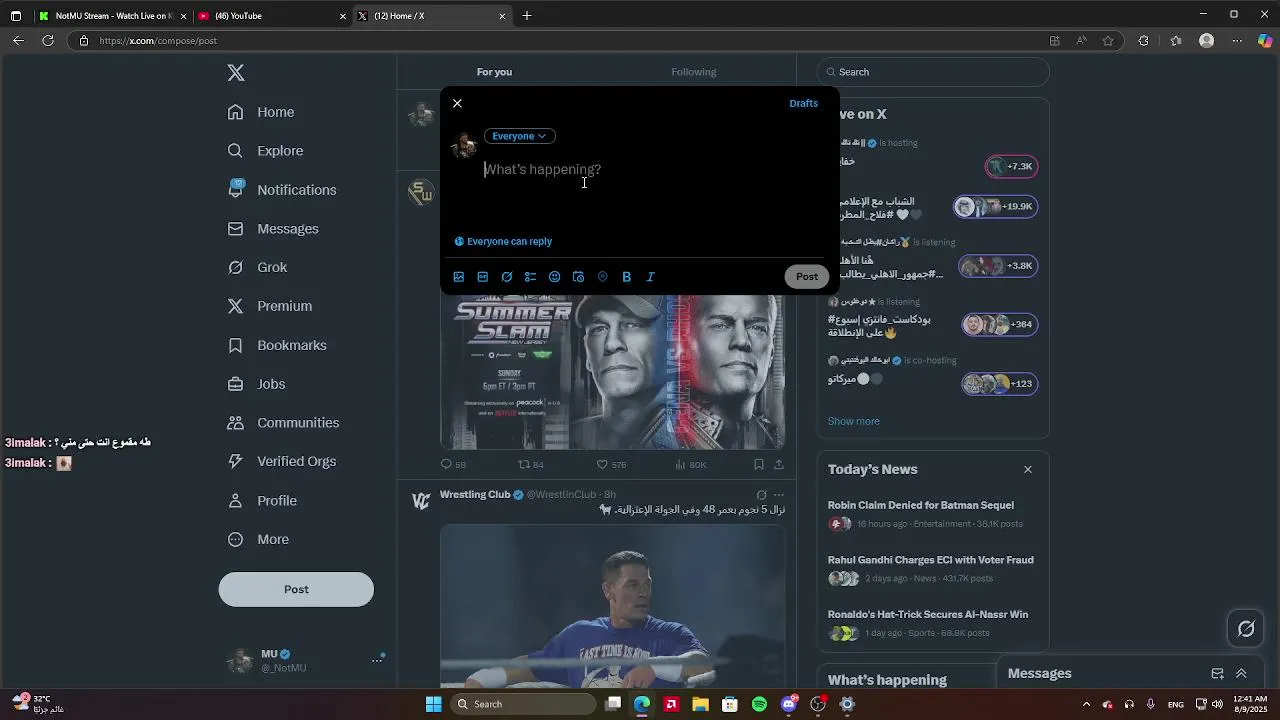Viewport: 1280px width, 720px height.
Task: Compose new message in Messages drawer
Action: tap(1217, 674)
